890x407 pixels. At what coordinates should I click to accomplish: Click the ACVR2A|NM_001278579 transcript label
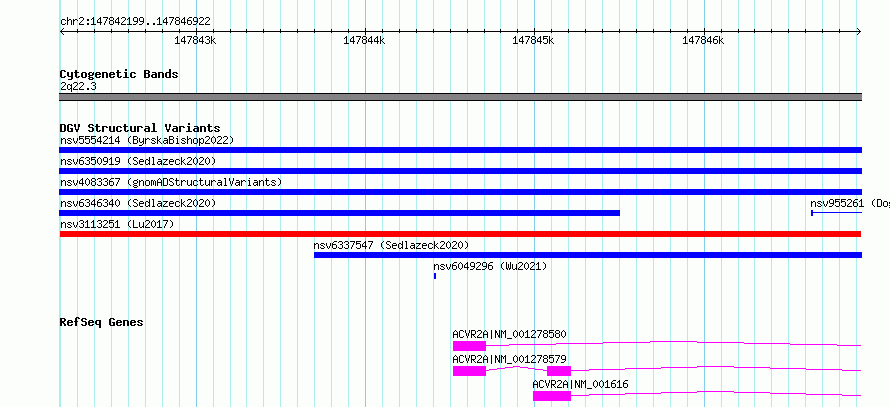[x=509, y=359]
